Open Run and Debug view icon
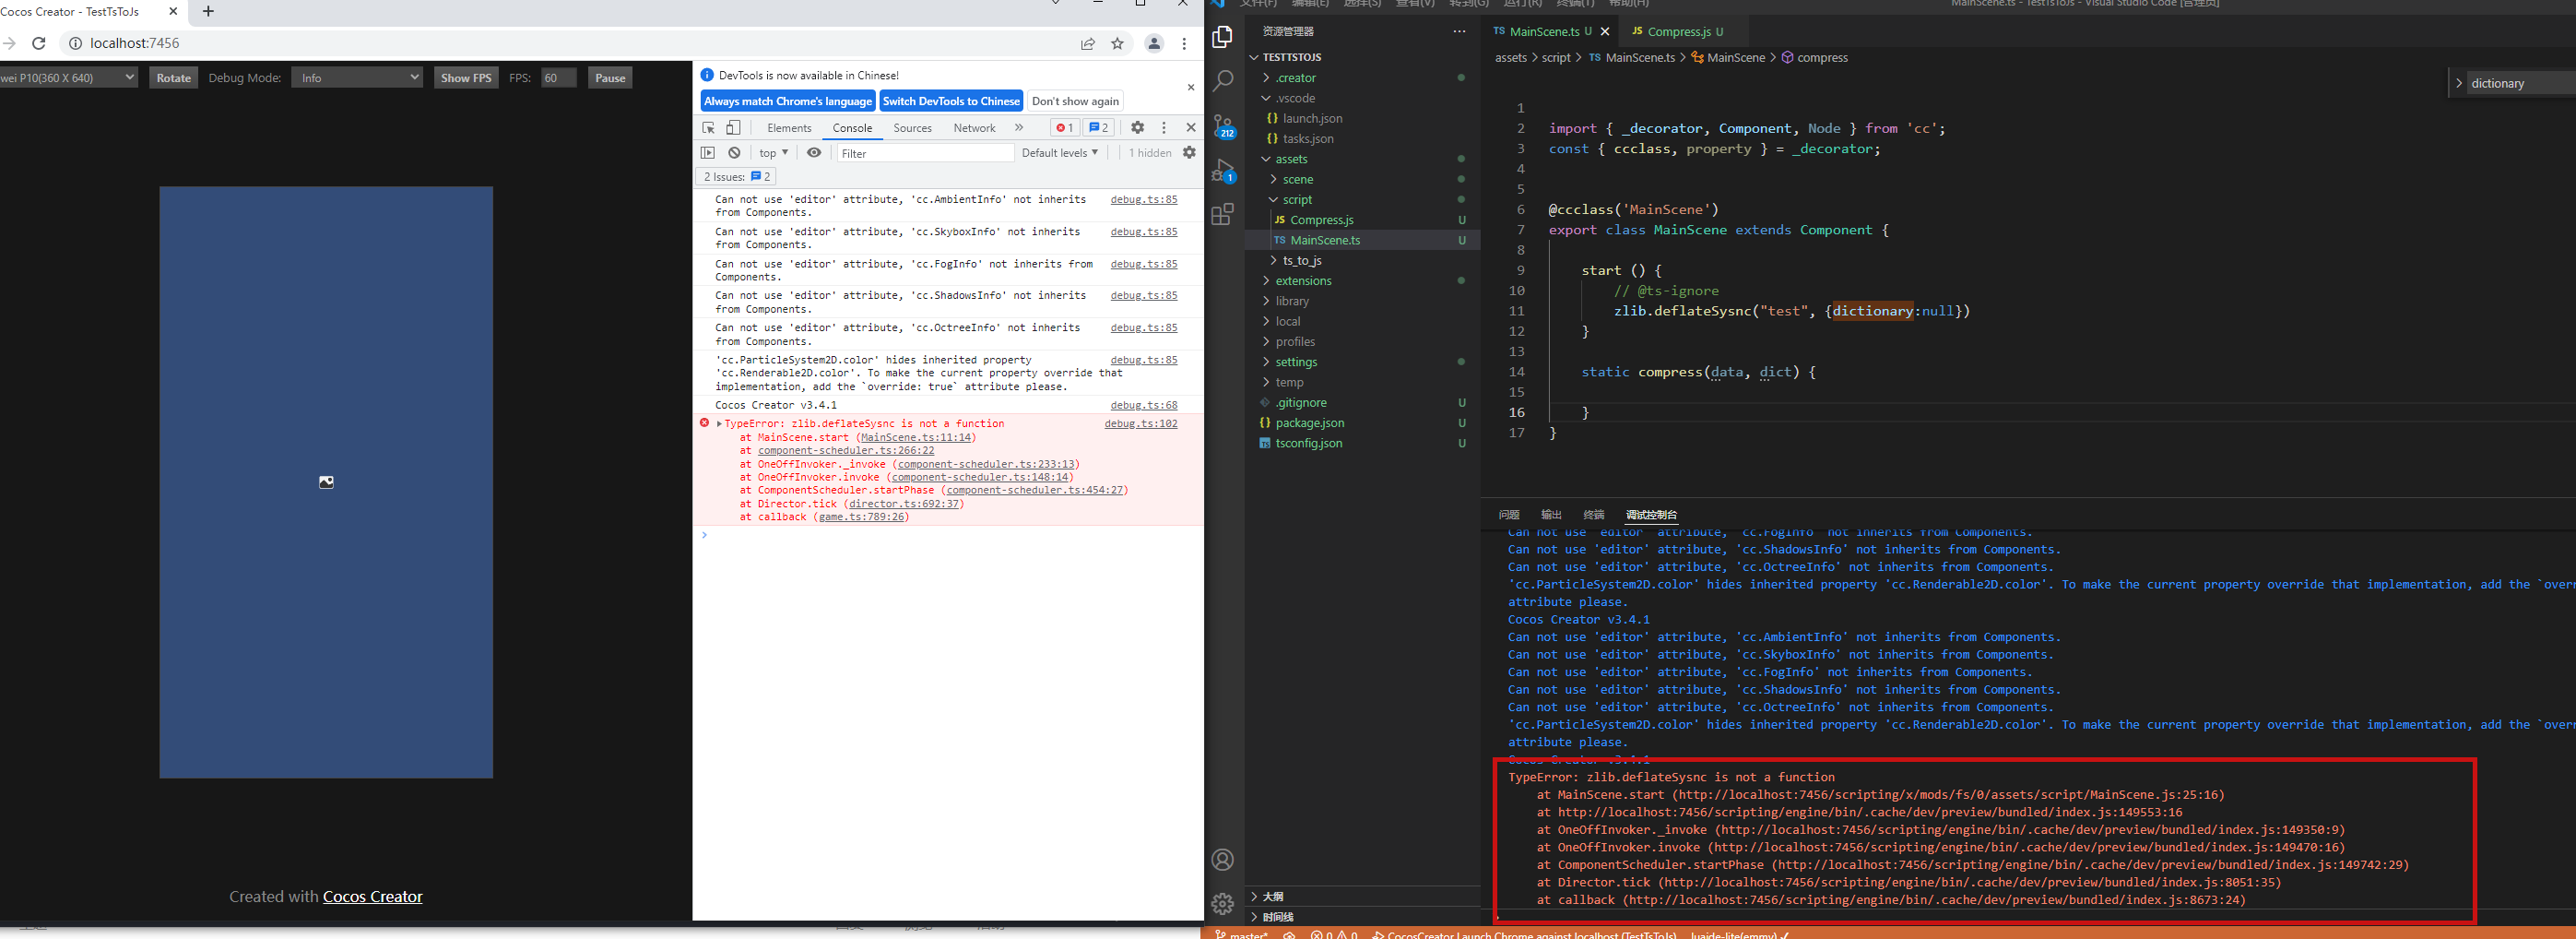 tap(1223, 171)
